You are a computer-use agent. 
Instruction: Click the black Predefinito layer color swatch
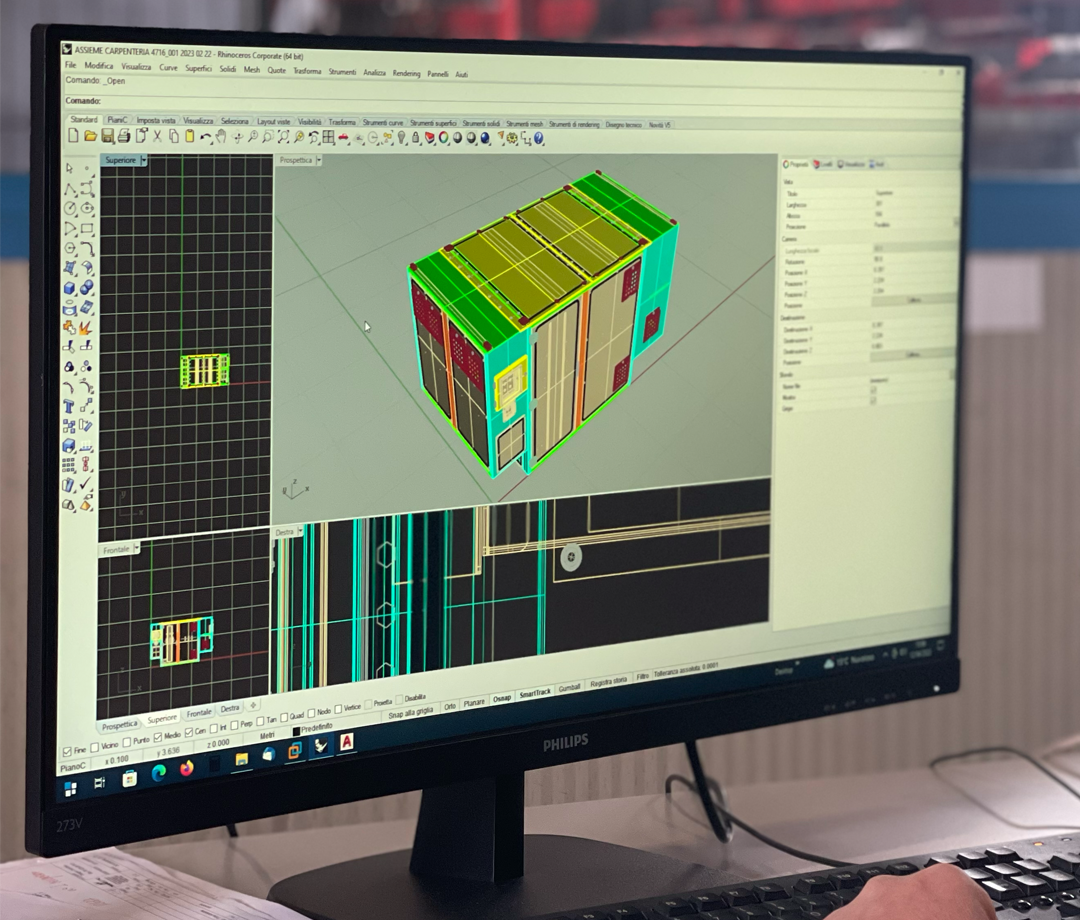click(x=295, y=732)
